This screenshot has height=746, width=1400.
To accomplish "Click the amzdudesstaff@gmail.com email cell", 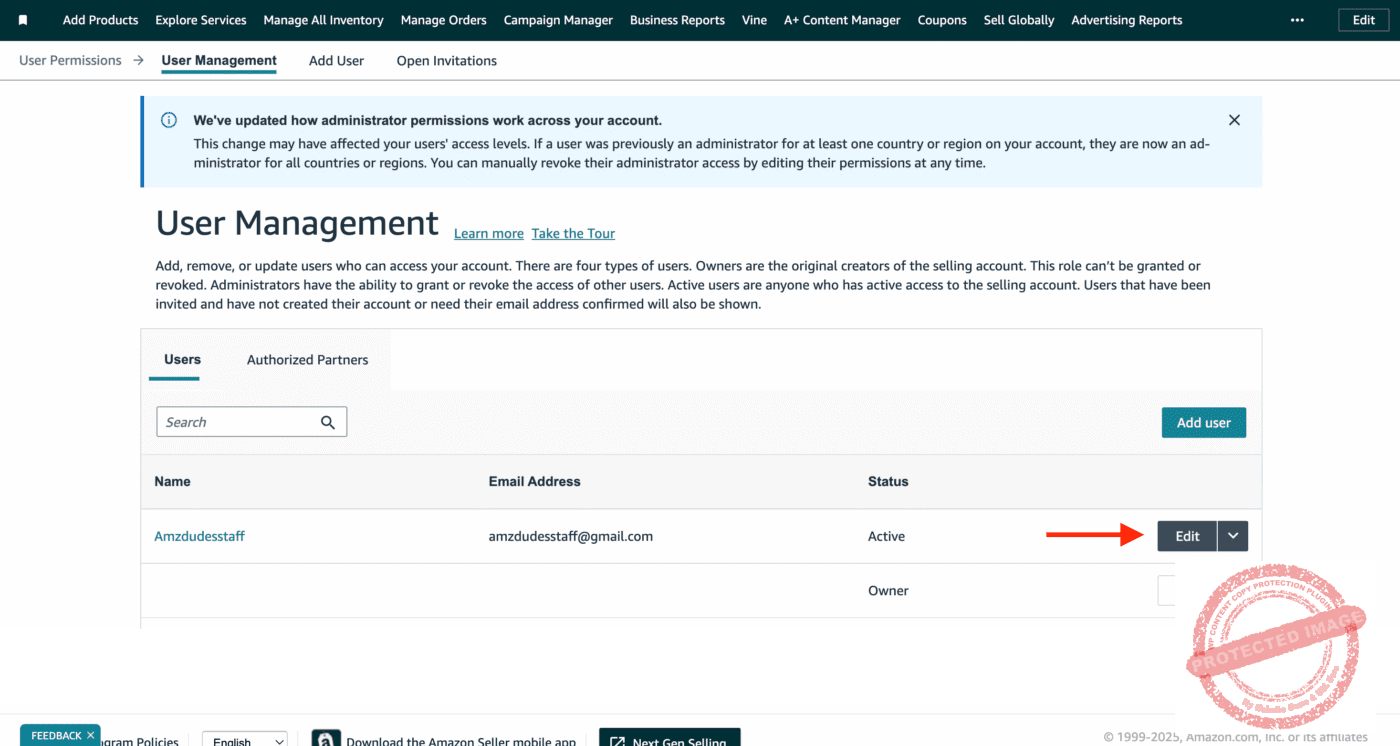I will 571,536.
